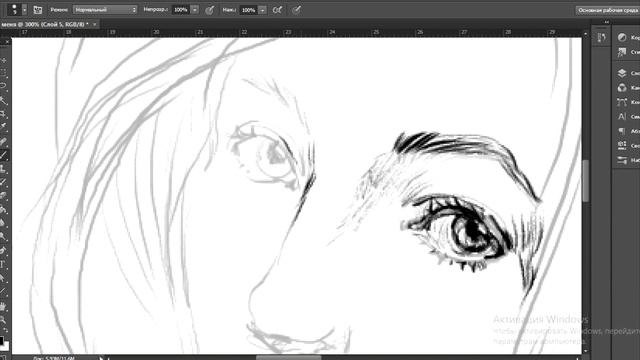The height and width of the screenshot is (360, 640).
Task: Open the History panel icon
Action: pyautogui.click(x=602, y=38)
